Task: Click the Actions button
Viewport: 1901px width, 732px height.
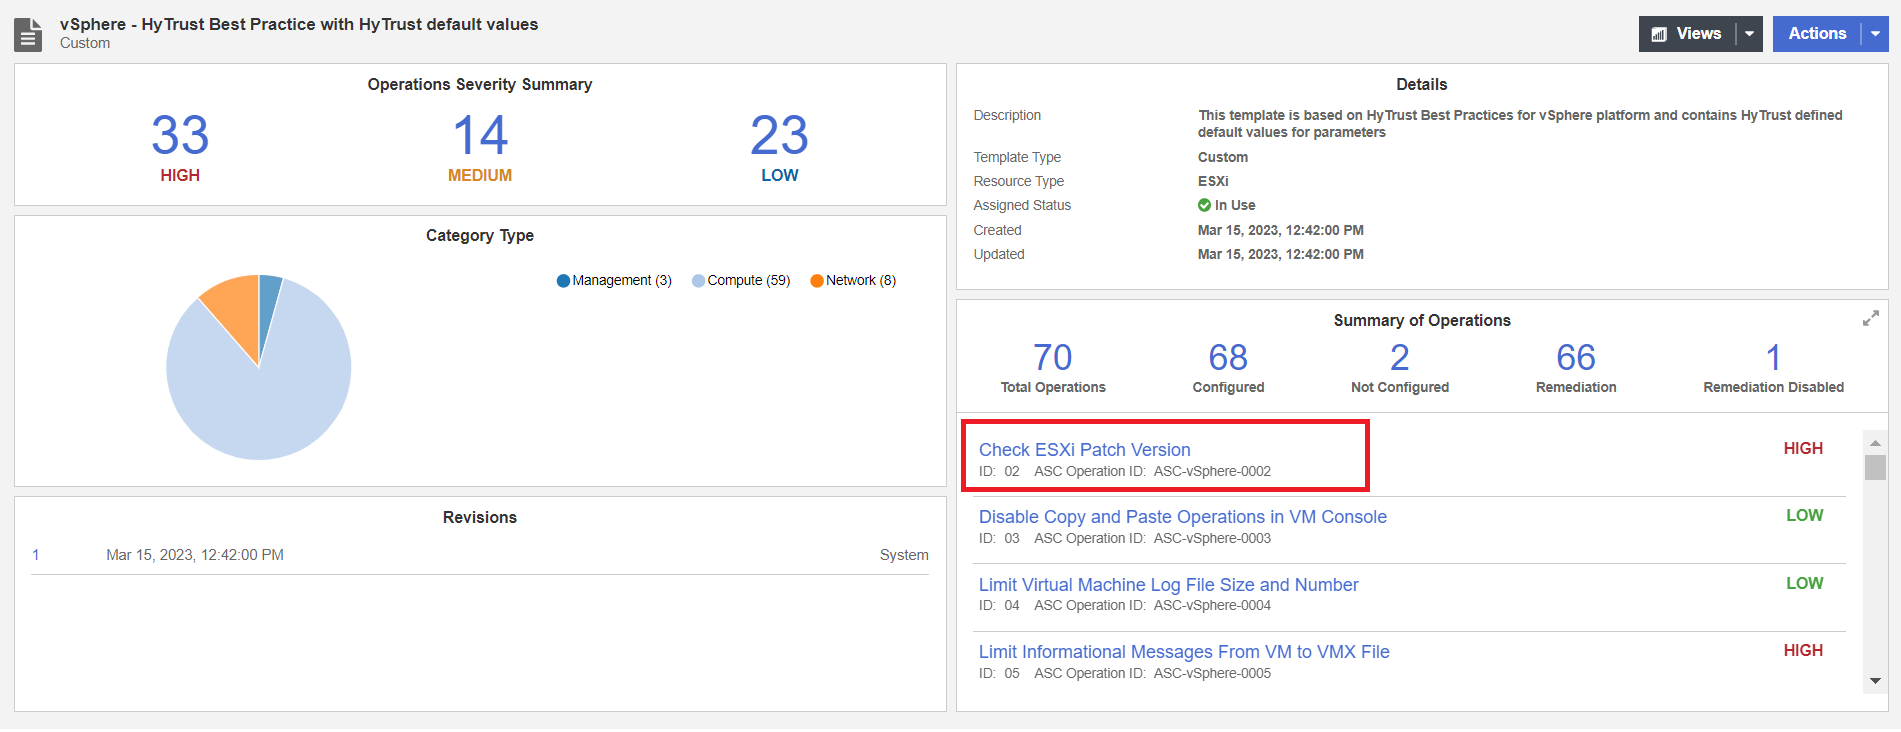Action: [1817, 34]
